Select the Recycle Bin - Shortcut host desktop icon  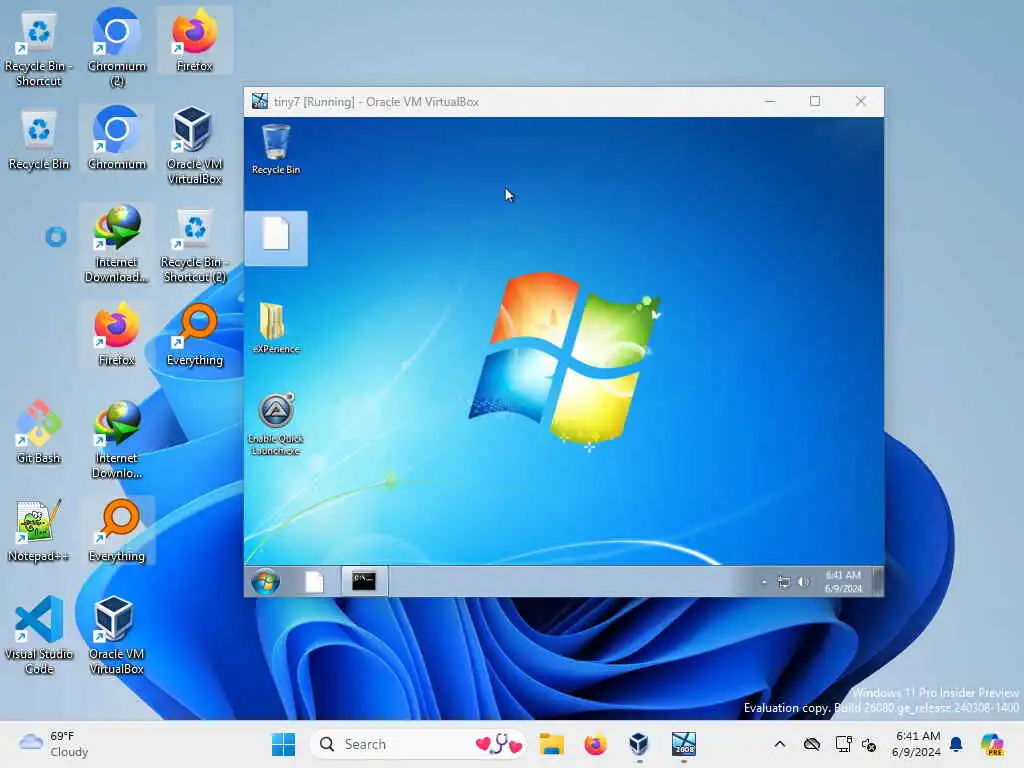tap(39, 48)
